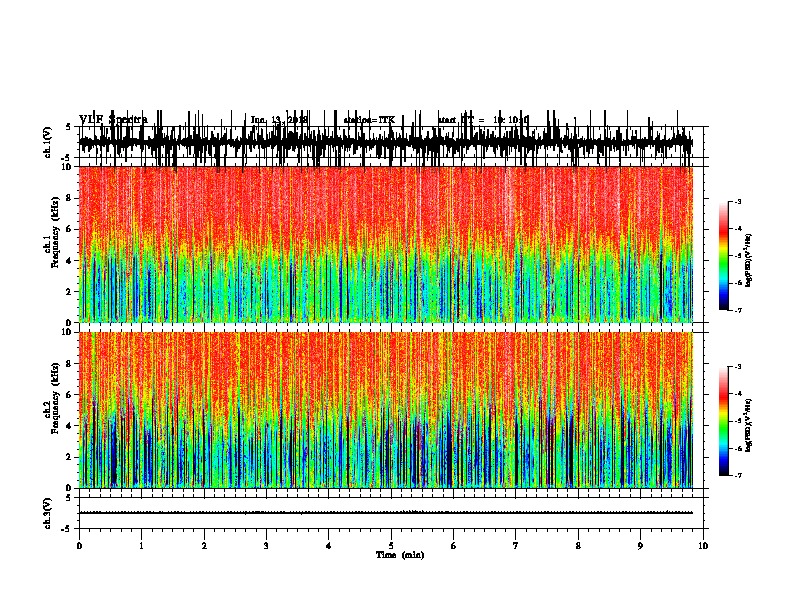Click the ch.2 spectrogram color bar
The image size is (792, 612).
tap(724, 421)
